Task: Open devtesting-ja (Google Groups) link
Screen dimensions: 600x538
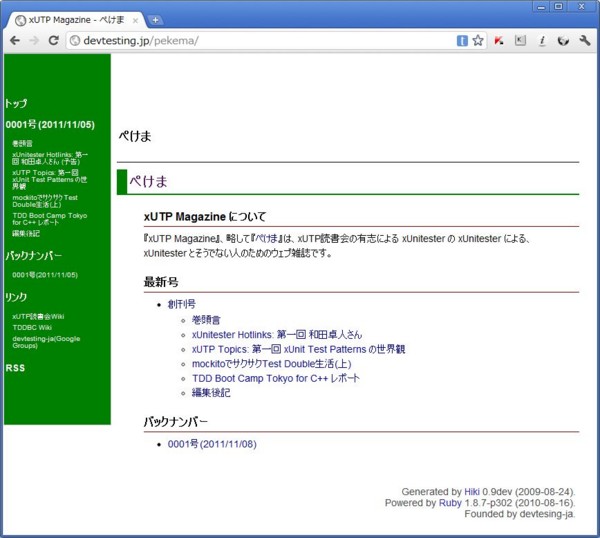Action: tap(46, 342)
